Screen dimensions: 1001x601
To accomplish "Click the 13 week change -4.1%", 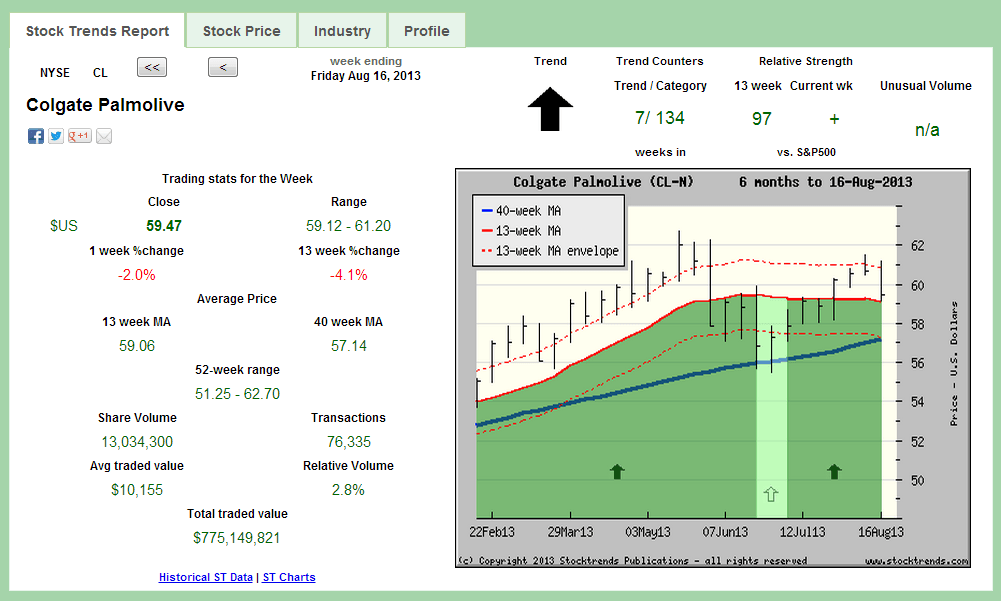I will (x=349, y=275).
